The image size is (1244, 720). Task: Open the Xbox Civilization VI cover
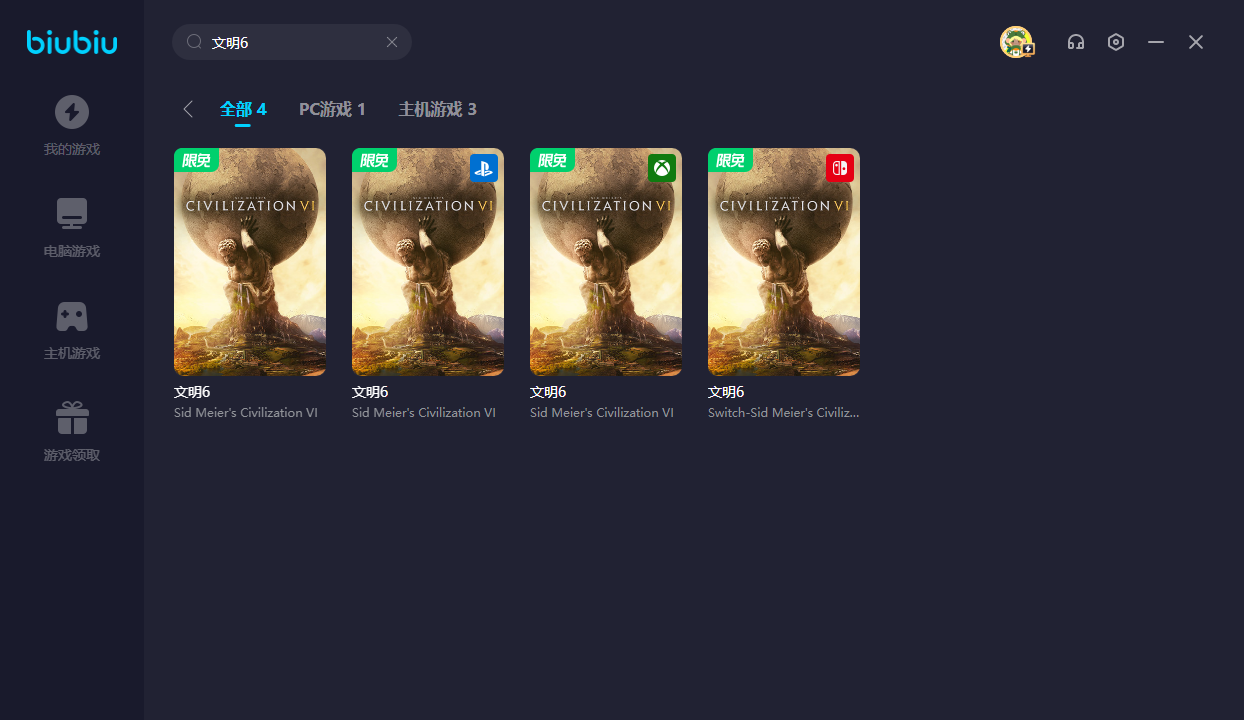(606, 262)
